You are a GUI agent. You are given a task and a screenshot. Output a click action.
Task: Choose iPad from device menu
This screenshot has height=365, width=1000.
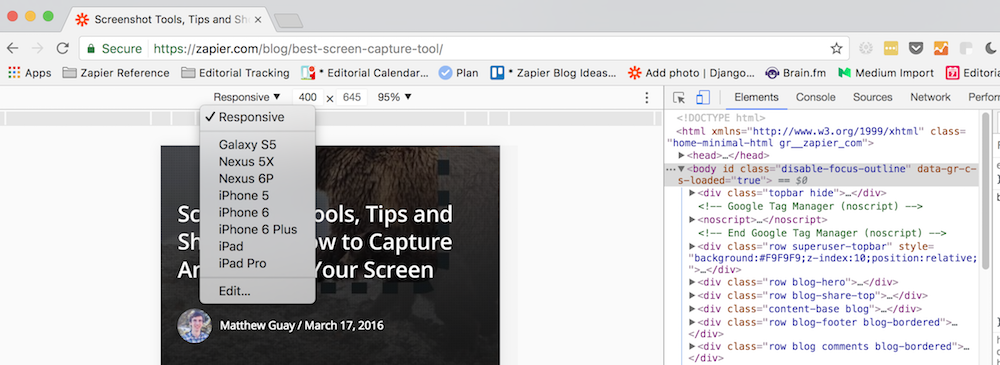point(257,246)
